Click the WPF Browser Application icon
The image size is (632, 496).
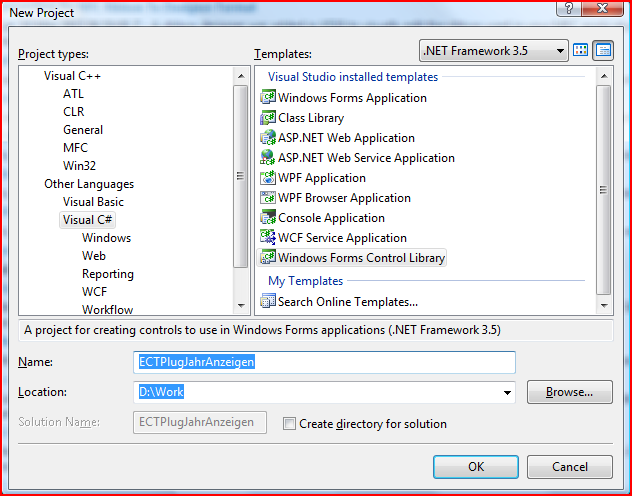tap(268, 197)
